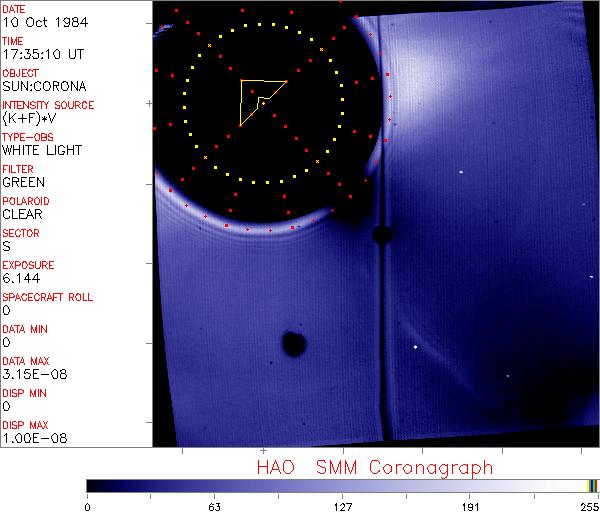Click the GREEN filter value
The image size is (600, 512).
click(23, 182)
